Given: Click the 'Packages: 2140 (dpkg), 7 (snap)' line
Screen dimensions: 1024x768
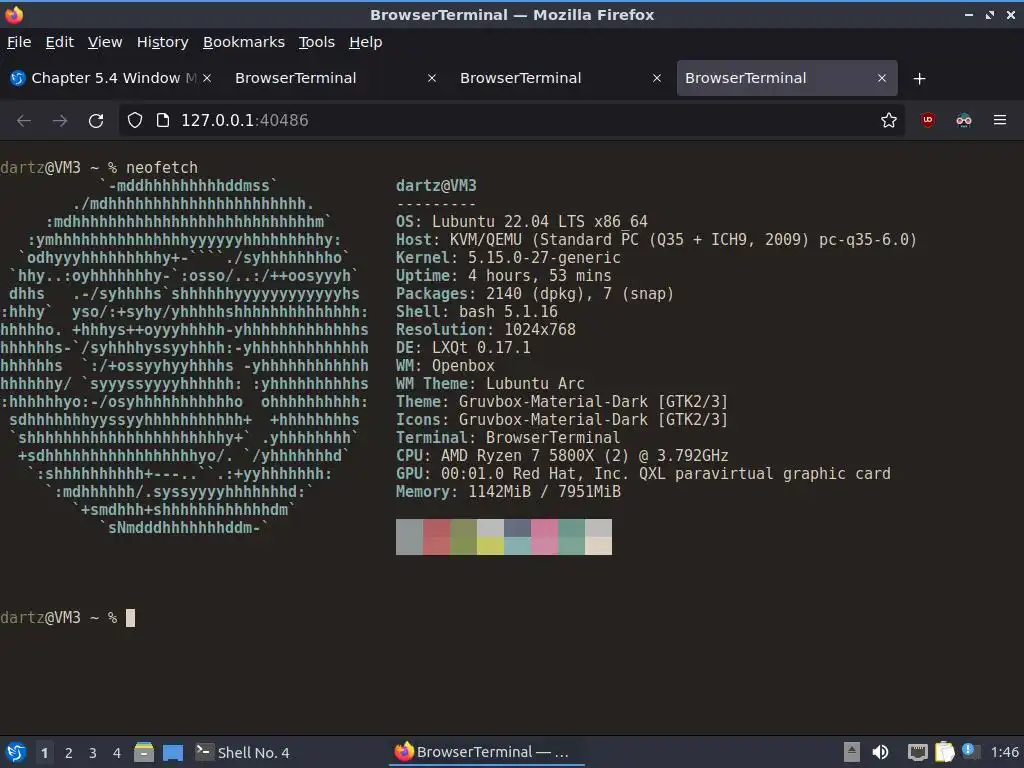Looking at the screenshot, I should pyautogui.click(x=535, y=293).
